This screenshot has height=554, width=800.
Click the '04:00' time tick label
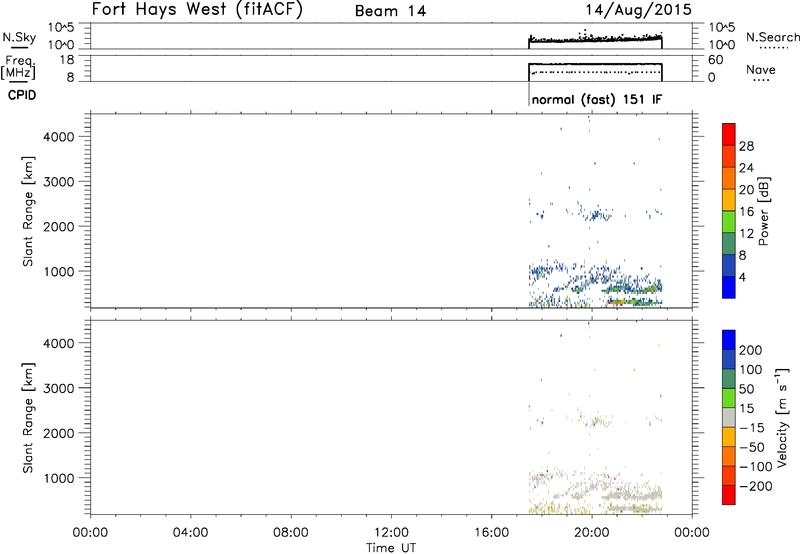[x=191, y=533]
